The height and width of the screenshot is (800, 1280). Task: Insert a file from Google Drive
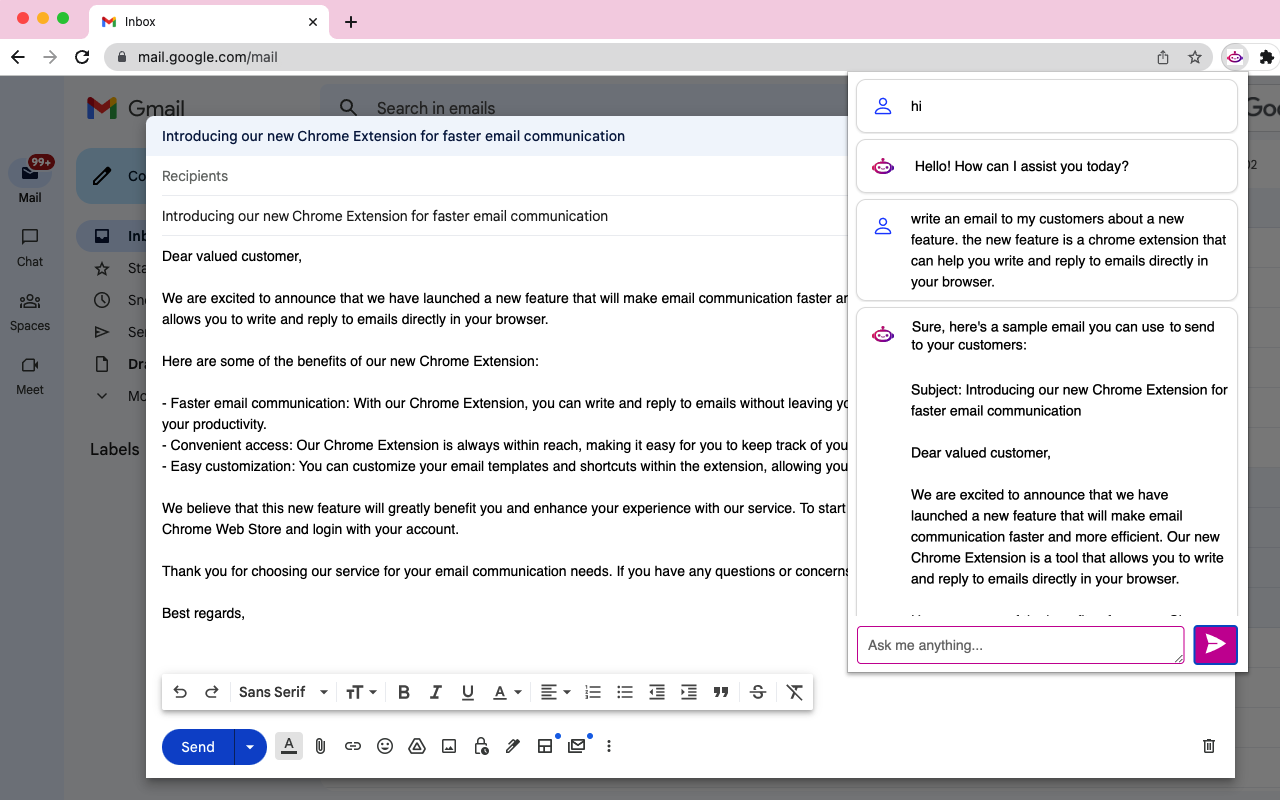click(417, 746)
